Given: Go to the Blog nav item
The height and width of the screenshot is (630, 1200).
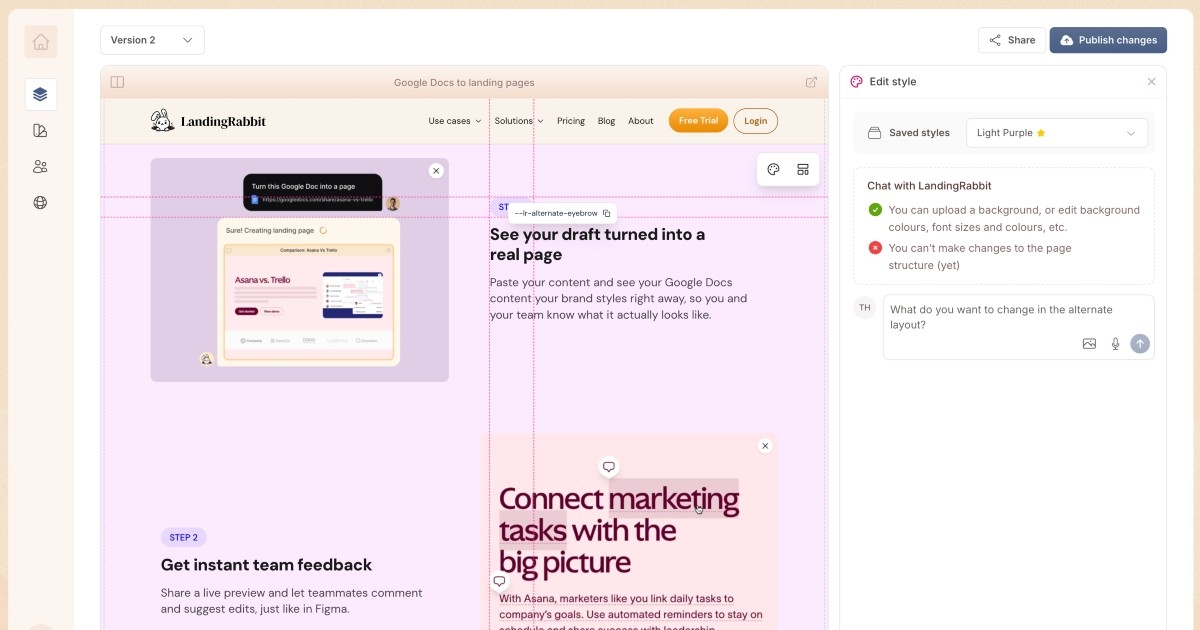Looking at the screenshot, I should (x=606, y=121).
